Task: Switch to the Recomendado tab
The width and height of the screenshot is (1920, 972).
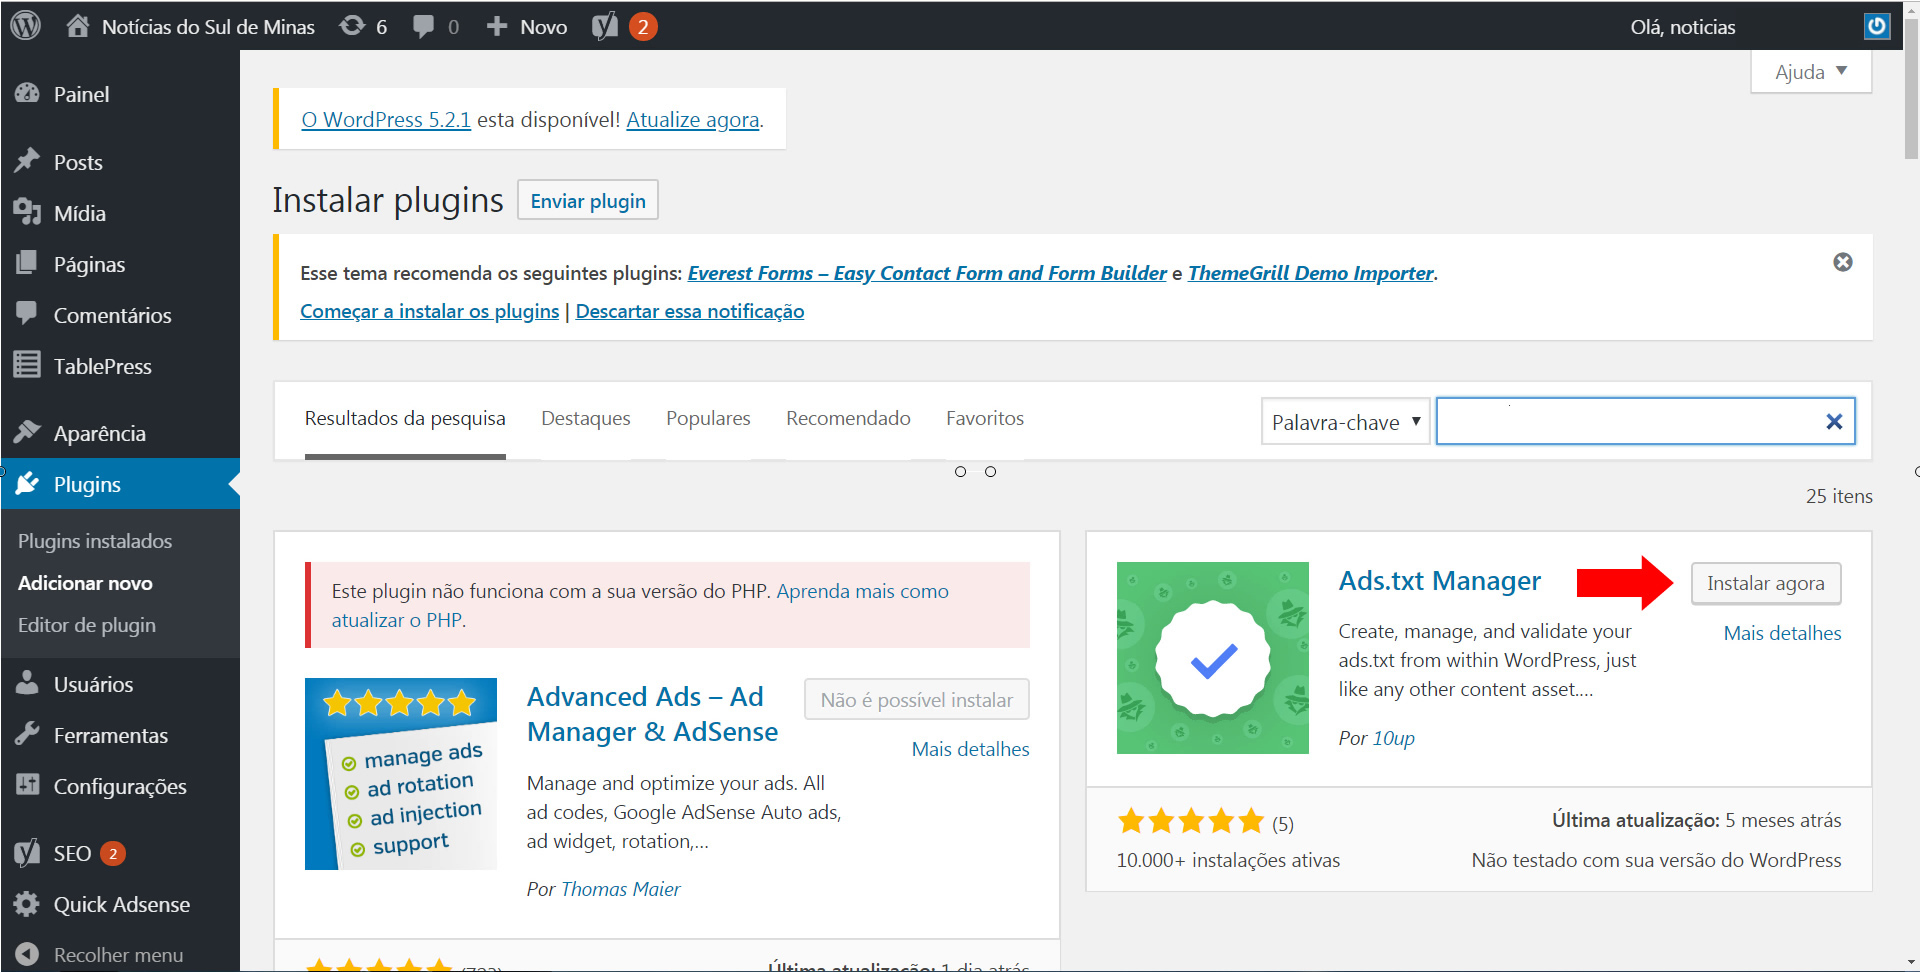Action: (848, 418)
